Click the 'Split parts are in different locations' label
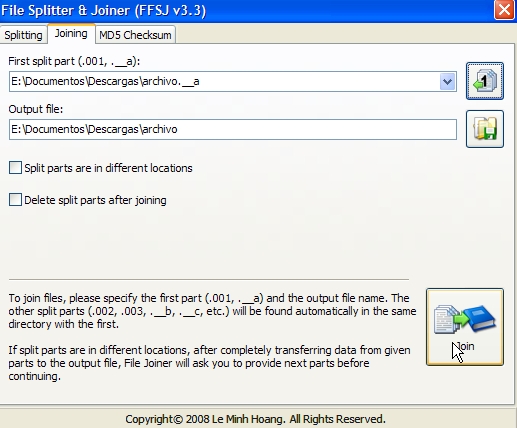Image resolution: width=517 pixels, height=428 pixels. pyautogui.click(x=108, y=168)
